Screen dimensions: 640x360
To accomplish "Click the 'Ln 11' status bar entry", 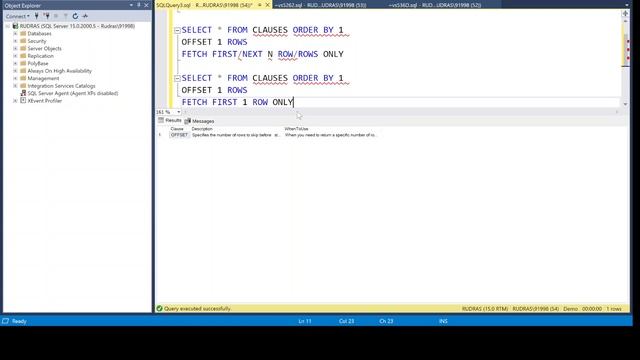I will coord(305,321).
